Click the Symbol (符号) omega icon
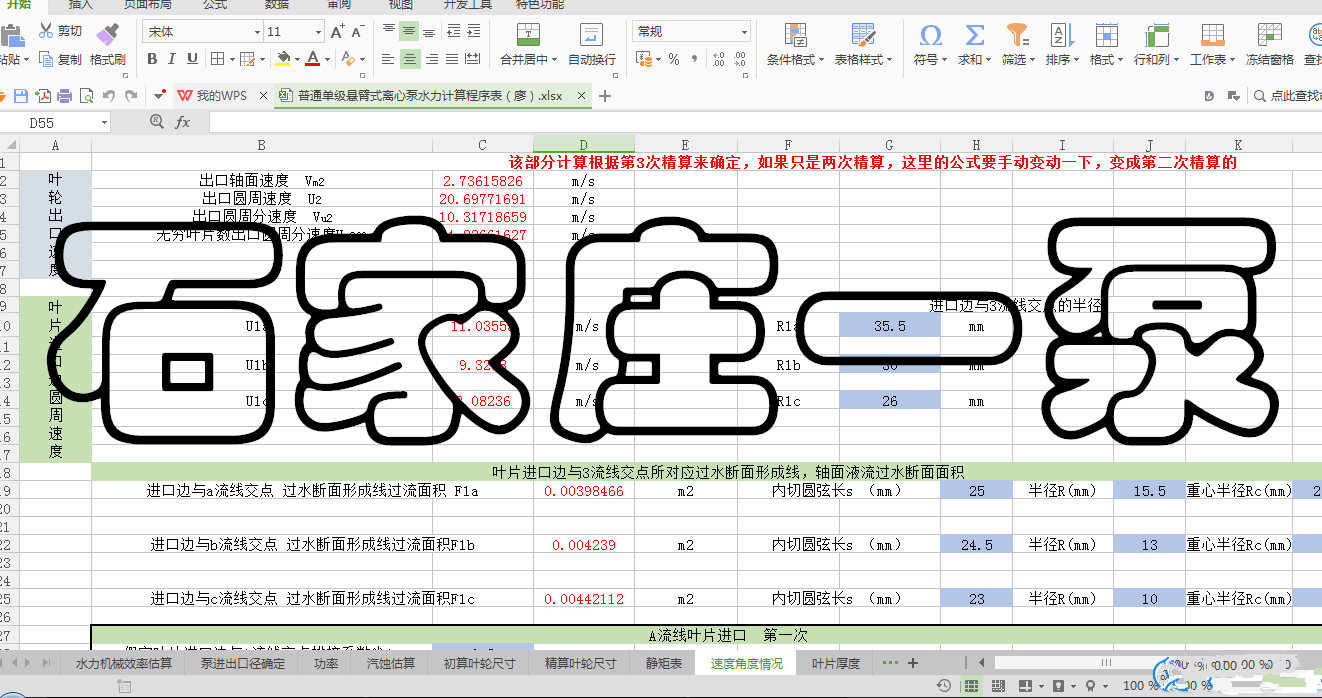Image resolution: width=1322 pixels, height=698 pixels. click(x=930, y=36)
